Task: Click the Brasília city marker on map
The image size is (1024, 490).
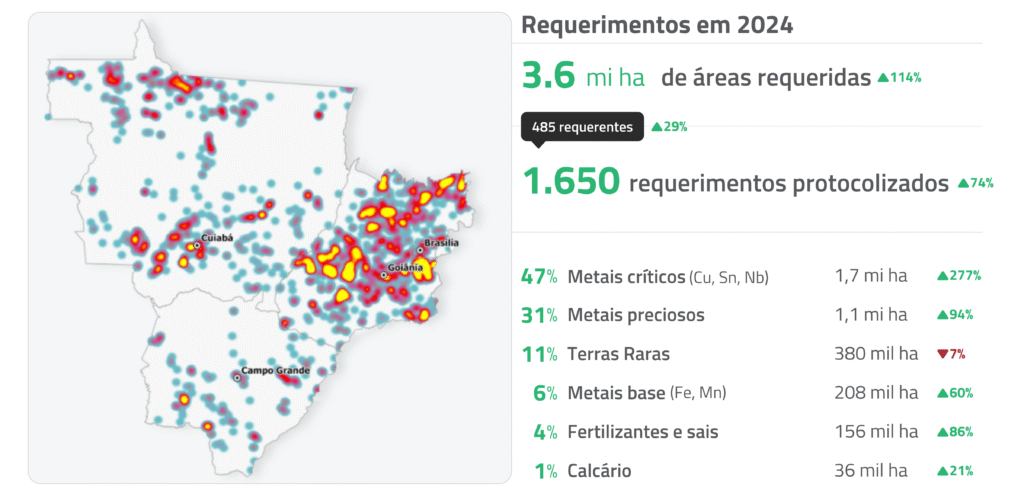Action: (x=420, y=250)
